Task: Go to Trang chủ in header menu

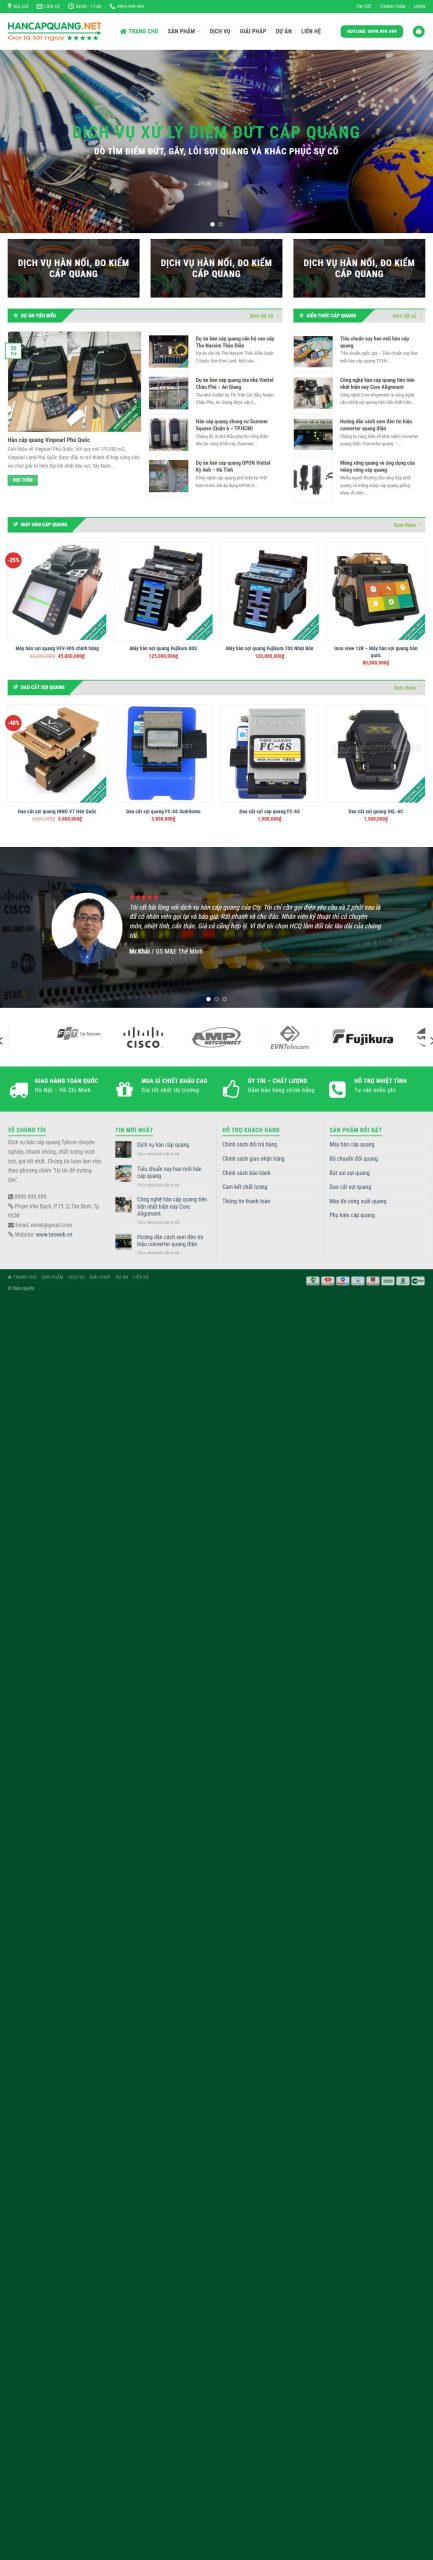Action: pyautogui.click(x=139, y=31)
